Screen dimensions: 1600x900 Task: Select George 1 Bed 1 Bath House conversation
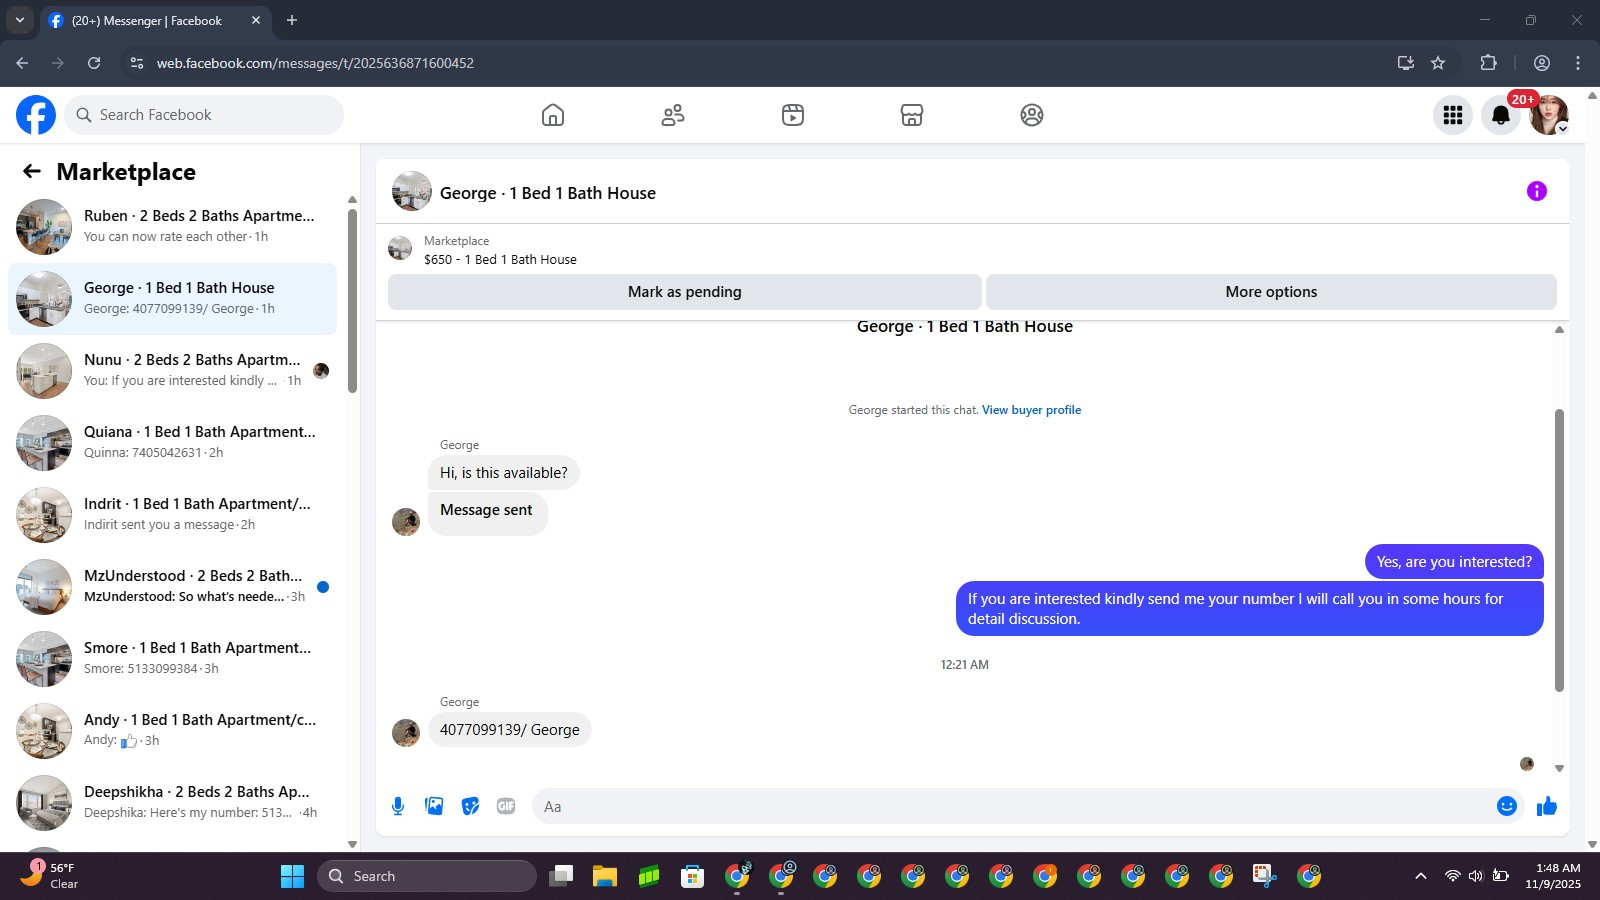[172, 299]
